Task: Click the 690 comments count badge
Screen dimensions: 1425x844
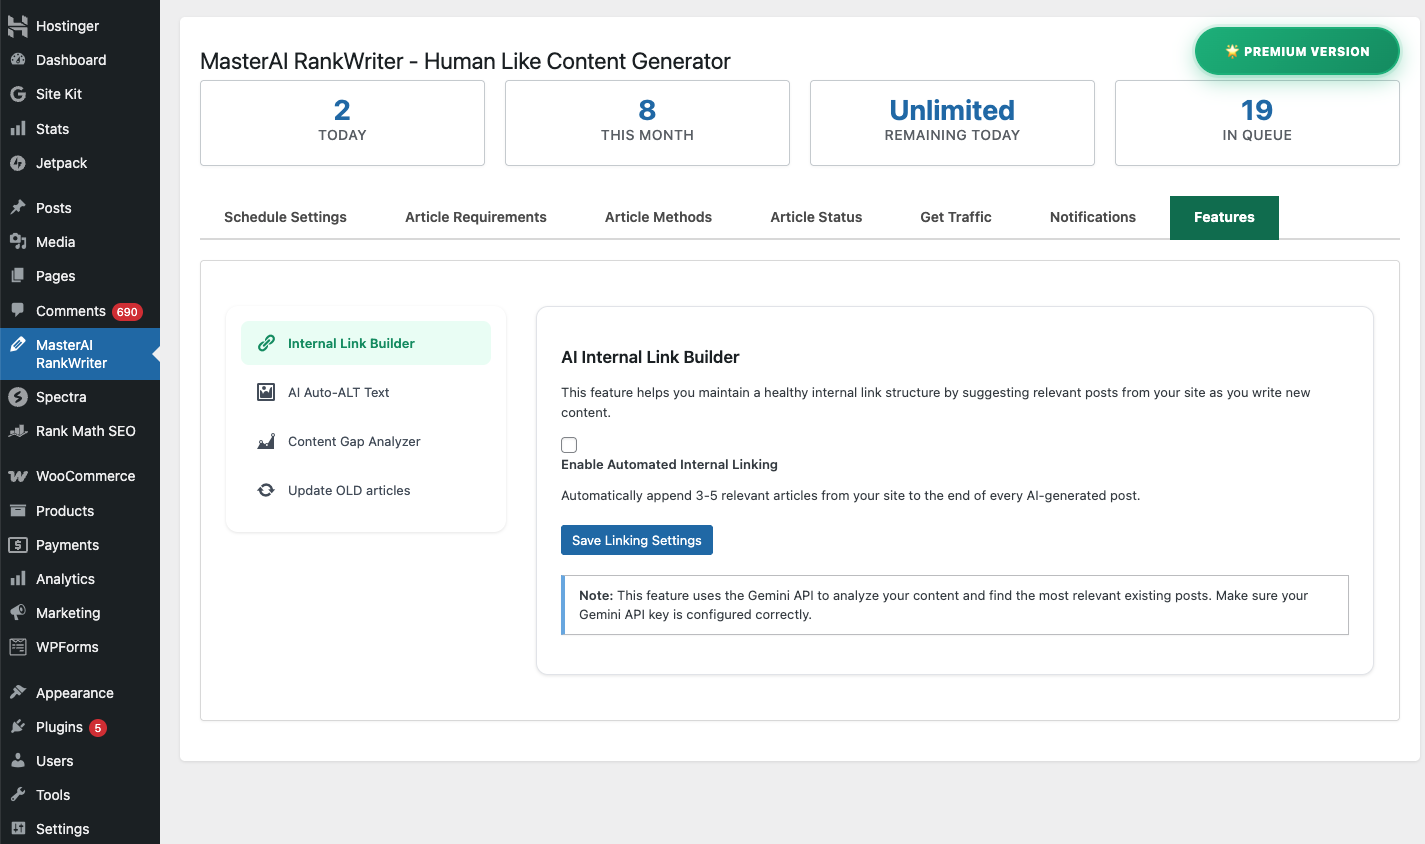Action: coord(127,312)
